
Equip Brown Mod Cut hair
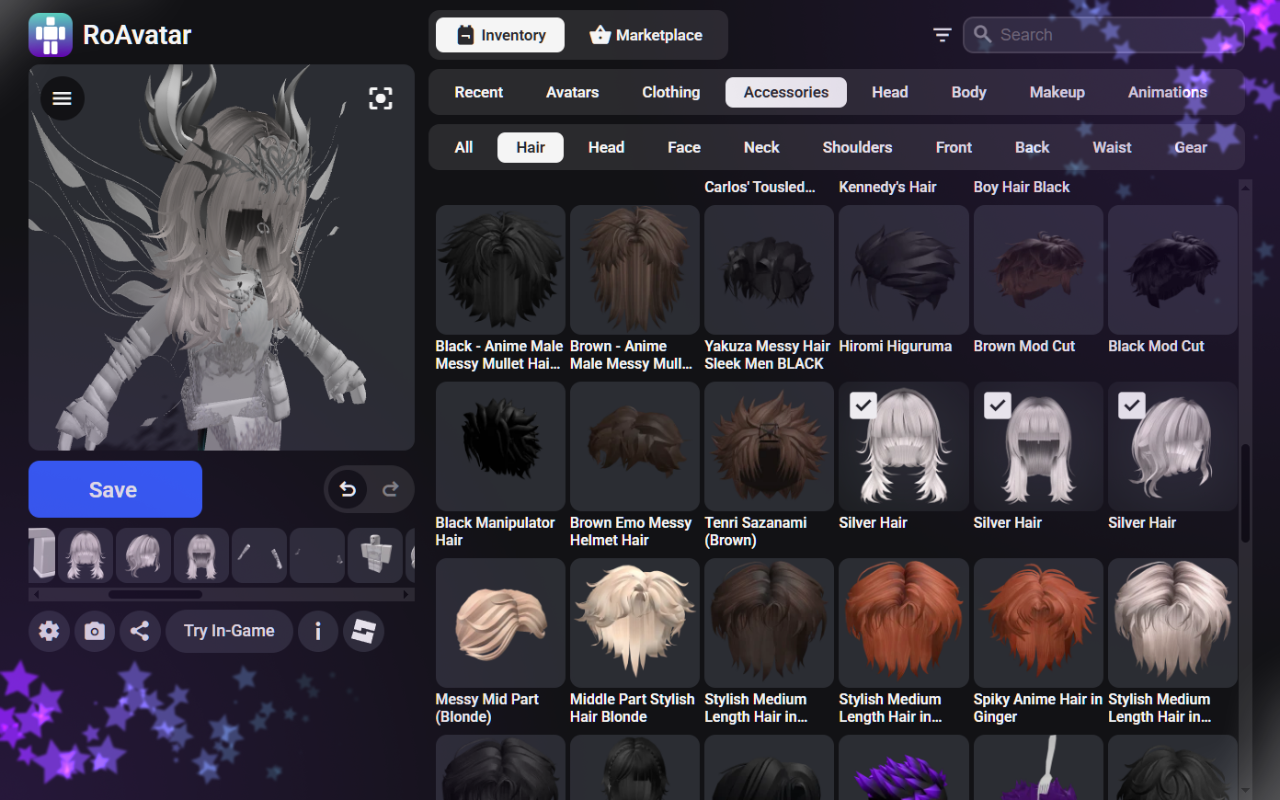[1038, 270]
